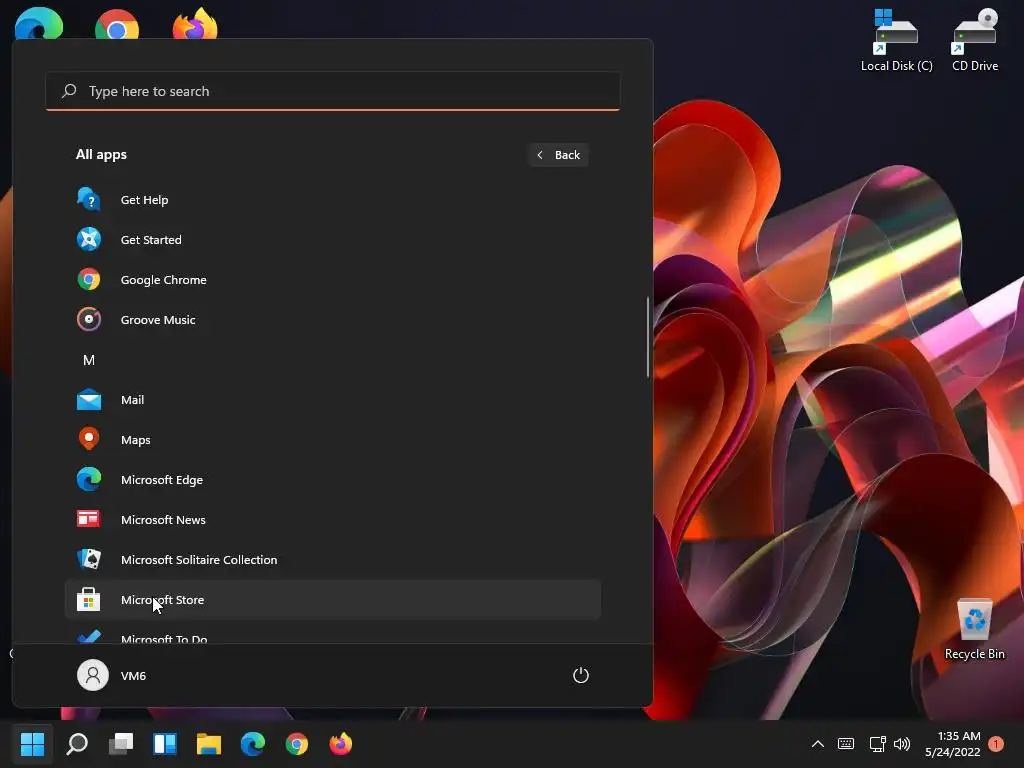Open Firefox from the taskbar
This screenshot has height=768, width=1024.
(x=340, y=743)
